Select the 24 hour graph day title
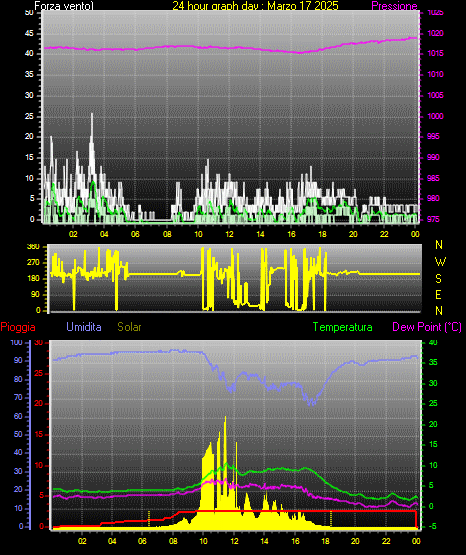 pos(255,6)
